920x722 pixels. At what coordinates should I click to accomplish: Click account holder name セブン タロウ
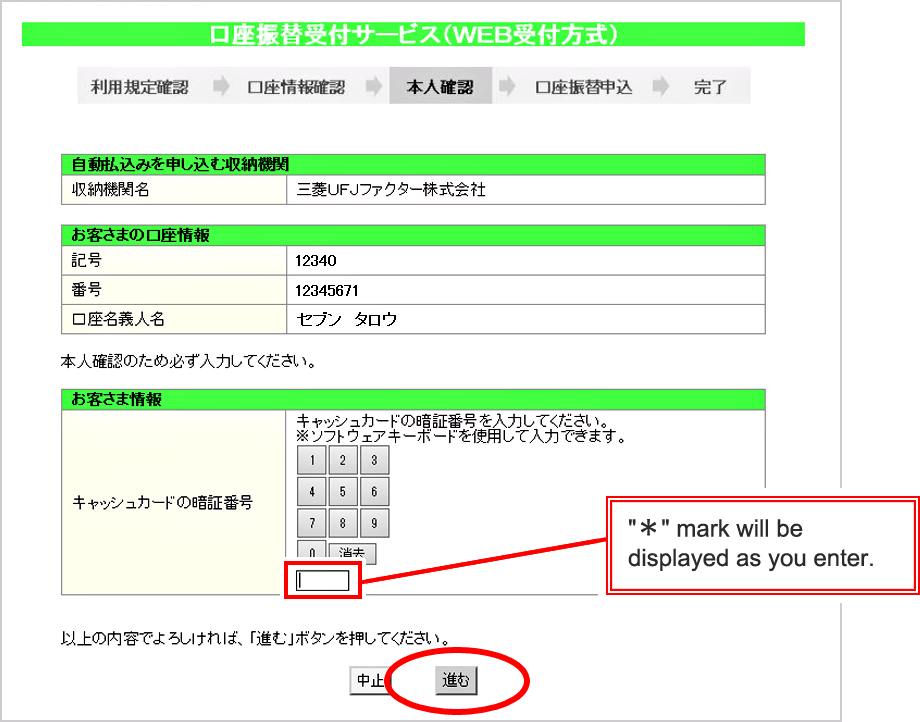(347, 319)
